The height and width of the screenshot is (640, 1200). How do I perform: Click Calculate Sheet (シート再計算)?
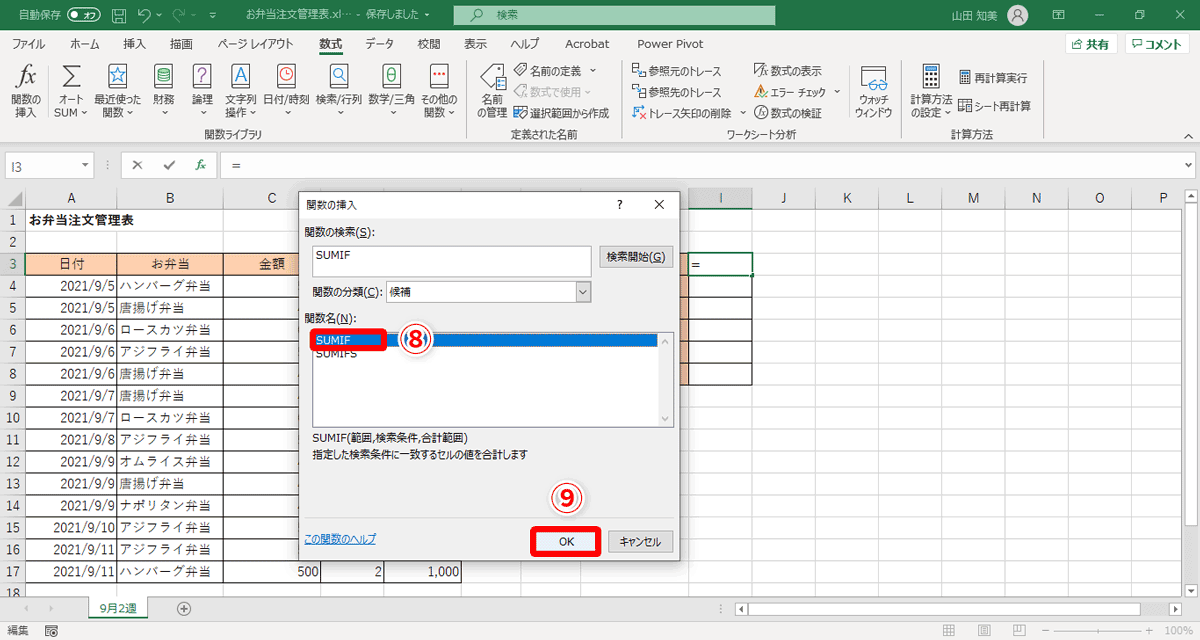coord(995,105)
